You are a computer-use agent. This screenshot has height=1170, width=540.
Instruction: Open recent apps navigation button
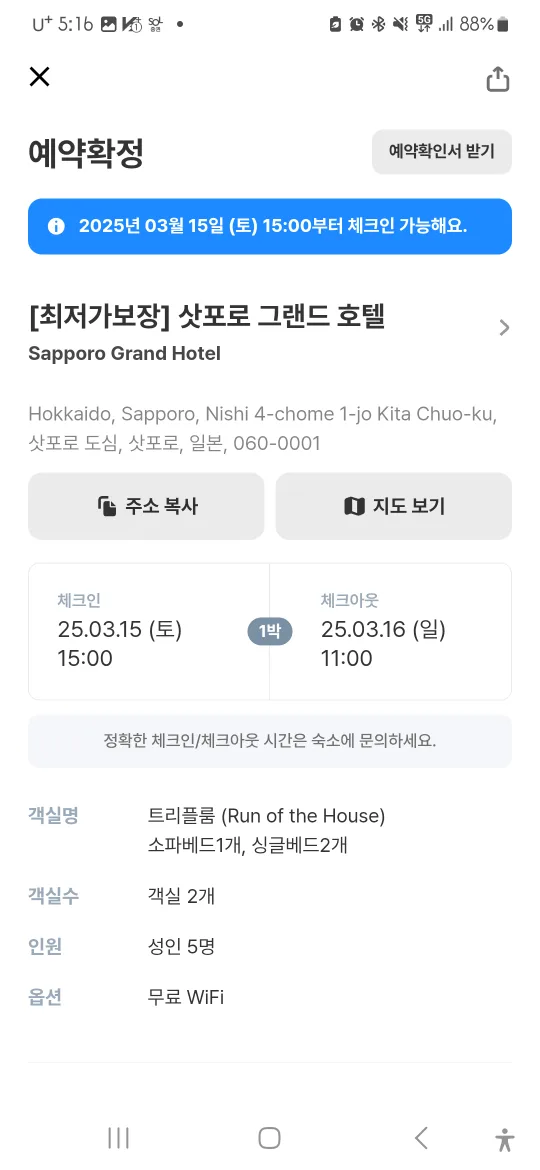[x=119, y=1138]
